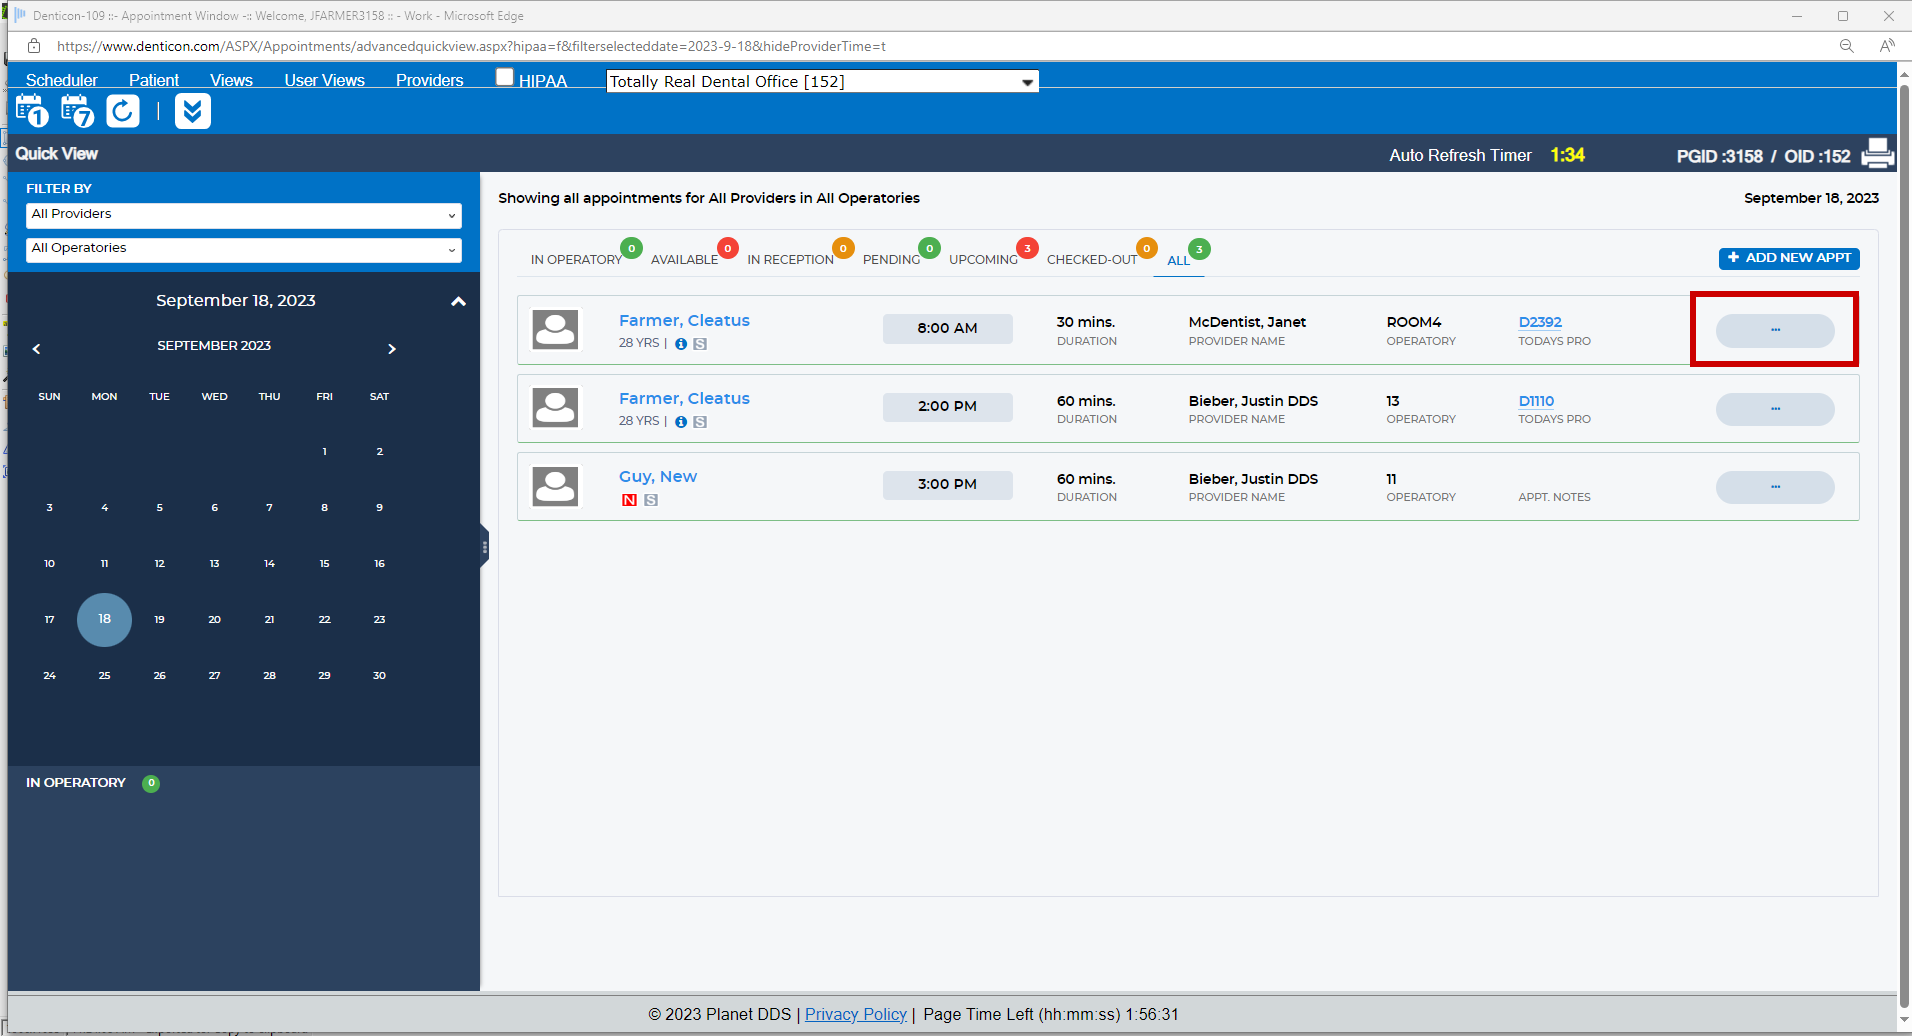This screenshot has height=1036, width=1912.
Task: Click the site information lock icon
Action: [34, 46]
